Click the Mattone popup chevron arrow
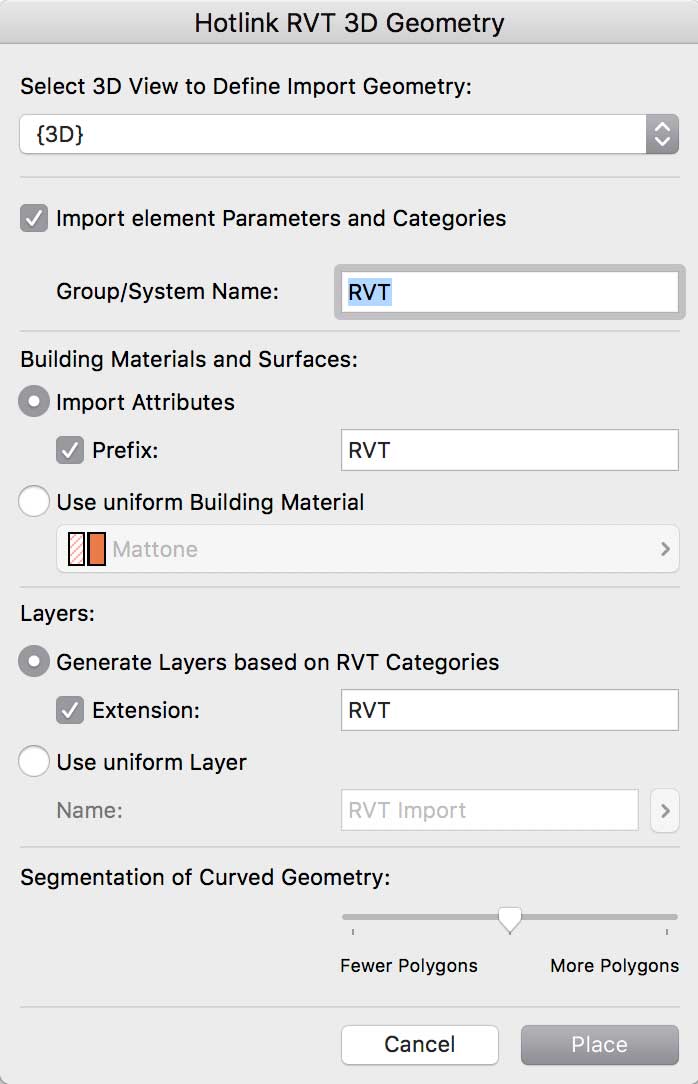Viewport: 698px width, 1084px height. pyautogui.click(x=665, y=549)
